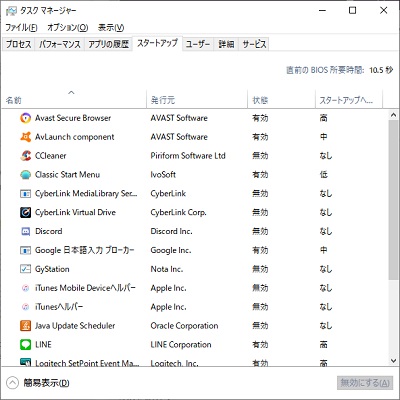Image resolution: width=400 pixels, height=400 pixels.
Task: Click the CyberLink Virtual Drive icon
Action: click(x=25, y=212)
